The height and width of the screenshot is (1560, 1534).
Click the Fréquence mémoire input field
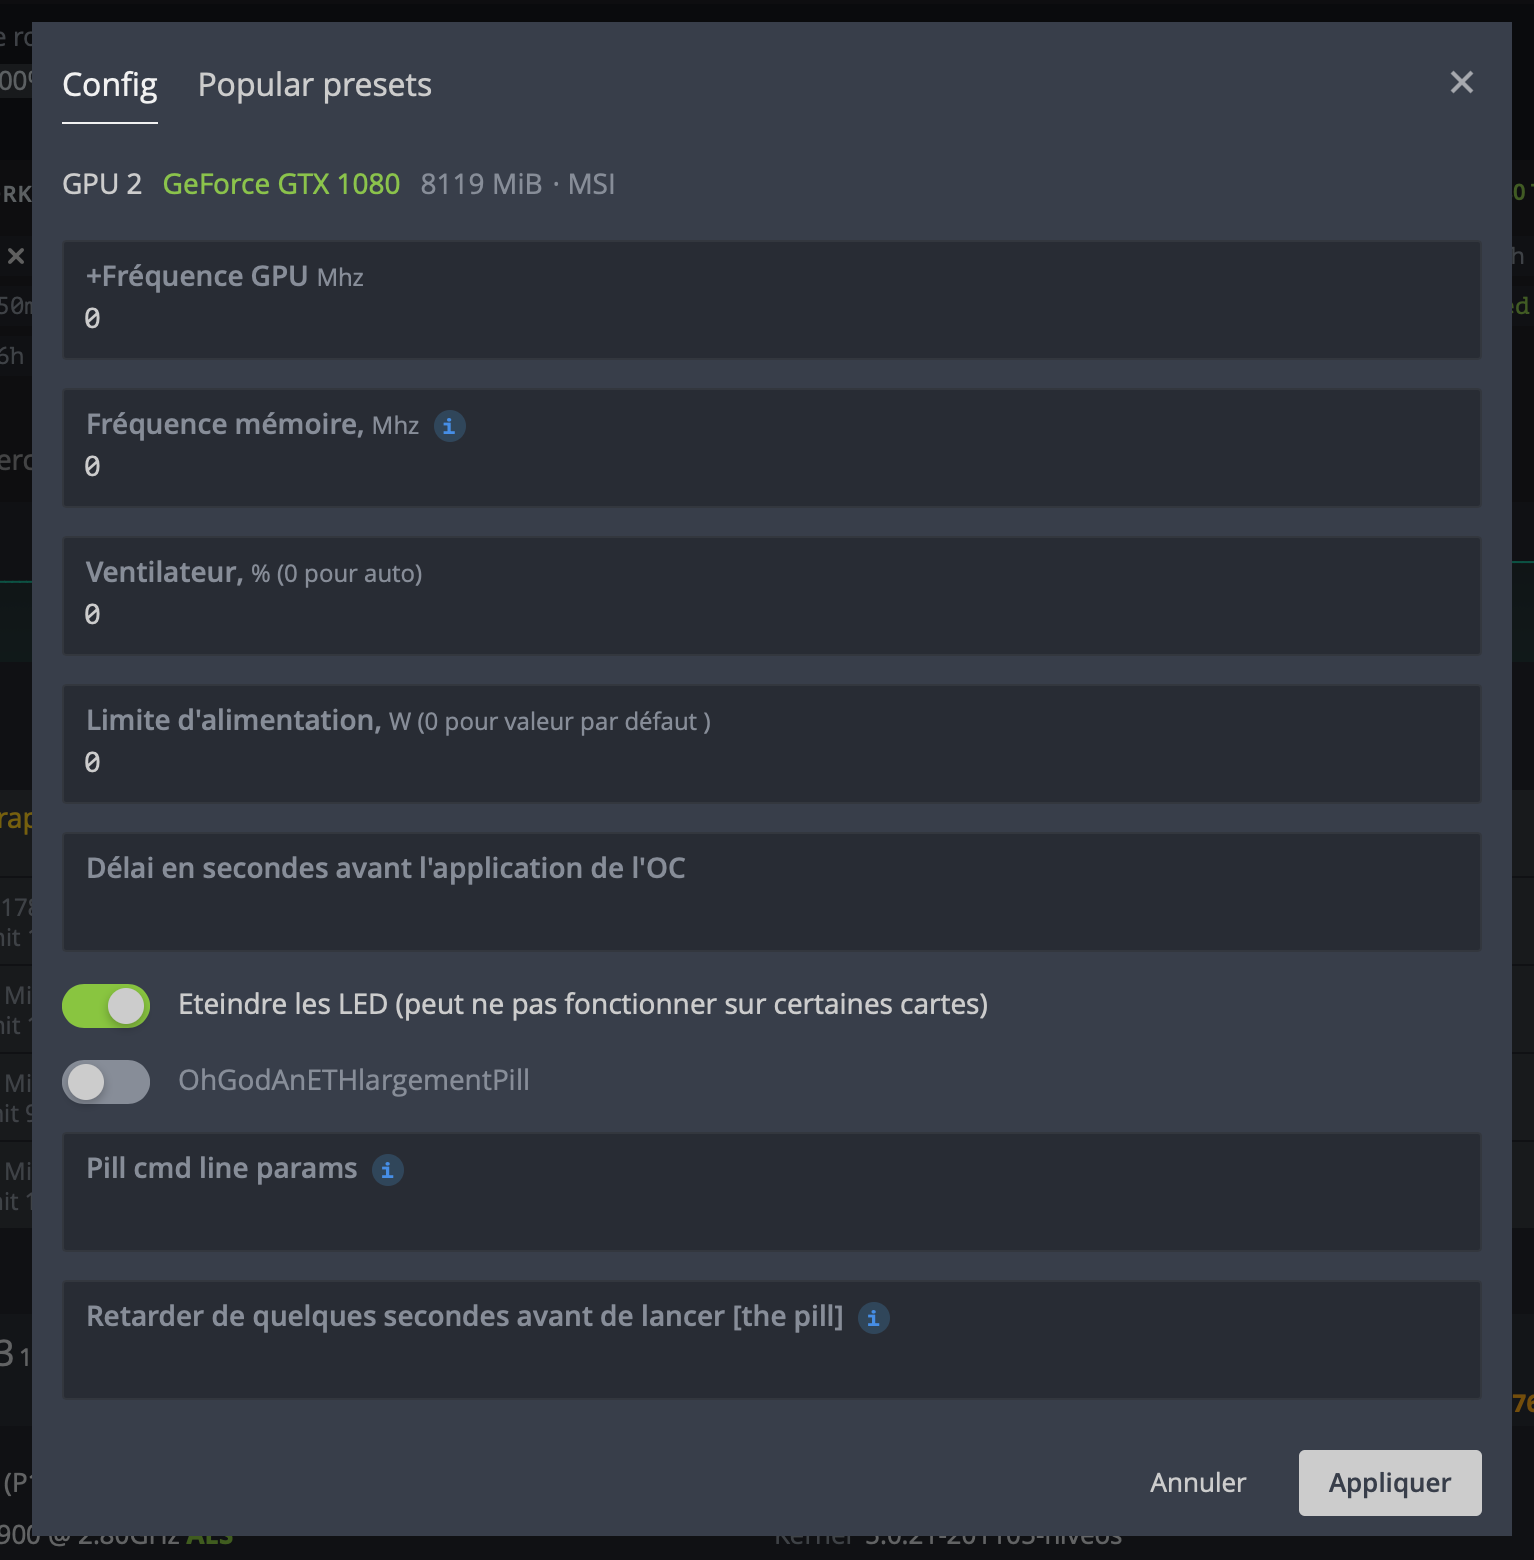(770, 466)
